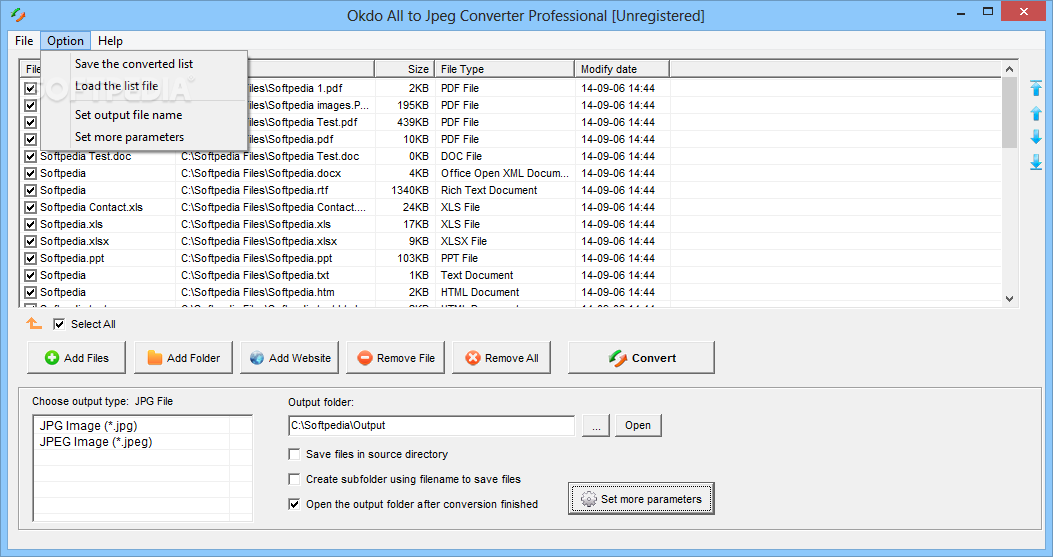Click the Open output folder button
The width and height of the screenshot is (1053, 557).
pyautogui.click(x=638, y=426)
